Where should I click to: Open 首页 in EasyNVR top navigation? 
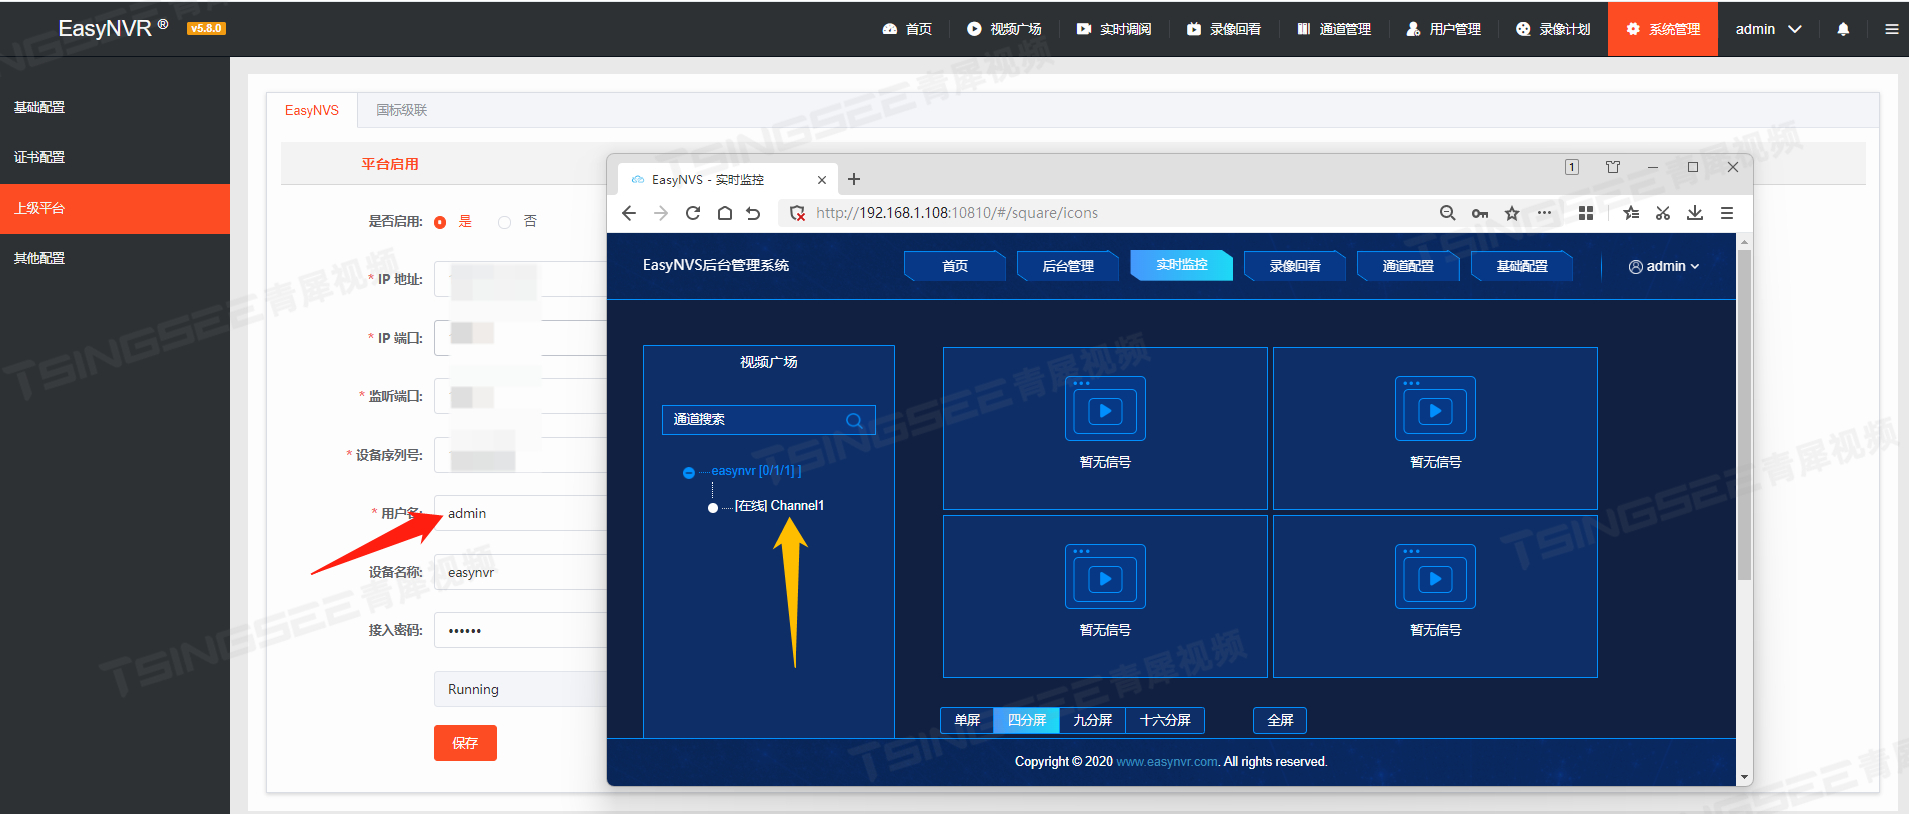click(907, 29)
